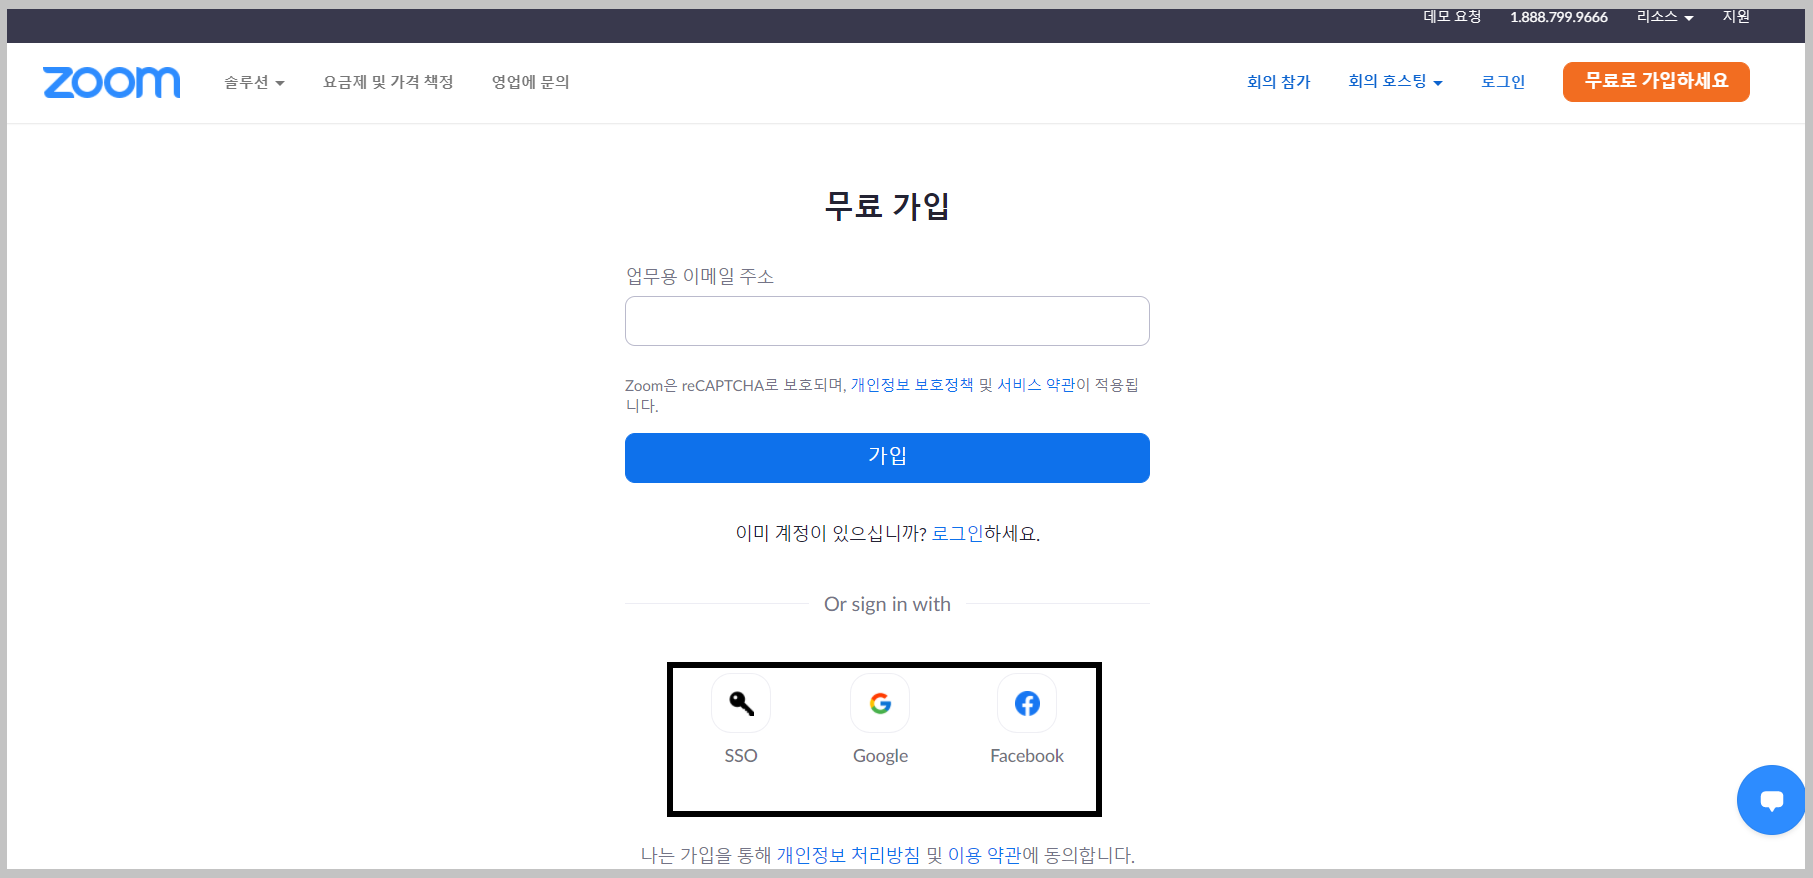The image size is (1813, 878).
Task: Click the Zoom logo
Action: 111,82
